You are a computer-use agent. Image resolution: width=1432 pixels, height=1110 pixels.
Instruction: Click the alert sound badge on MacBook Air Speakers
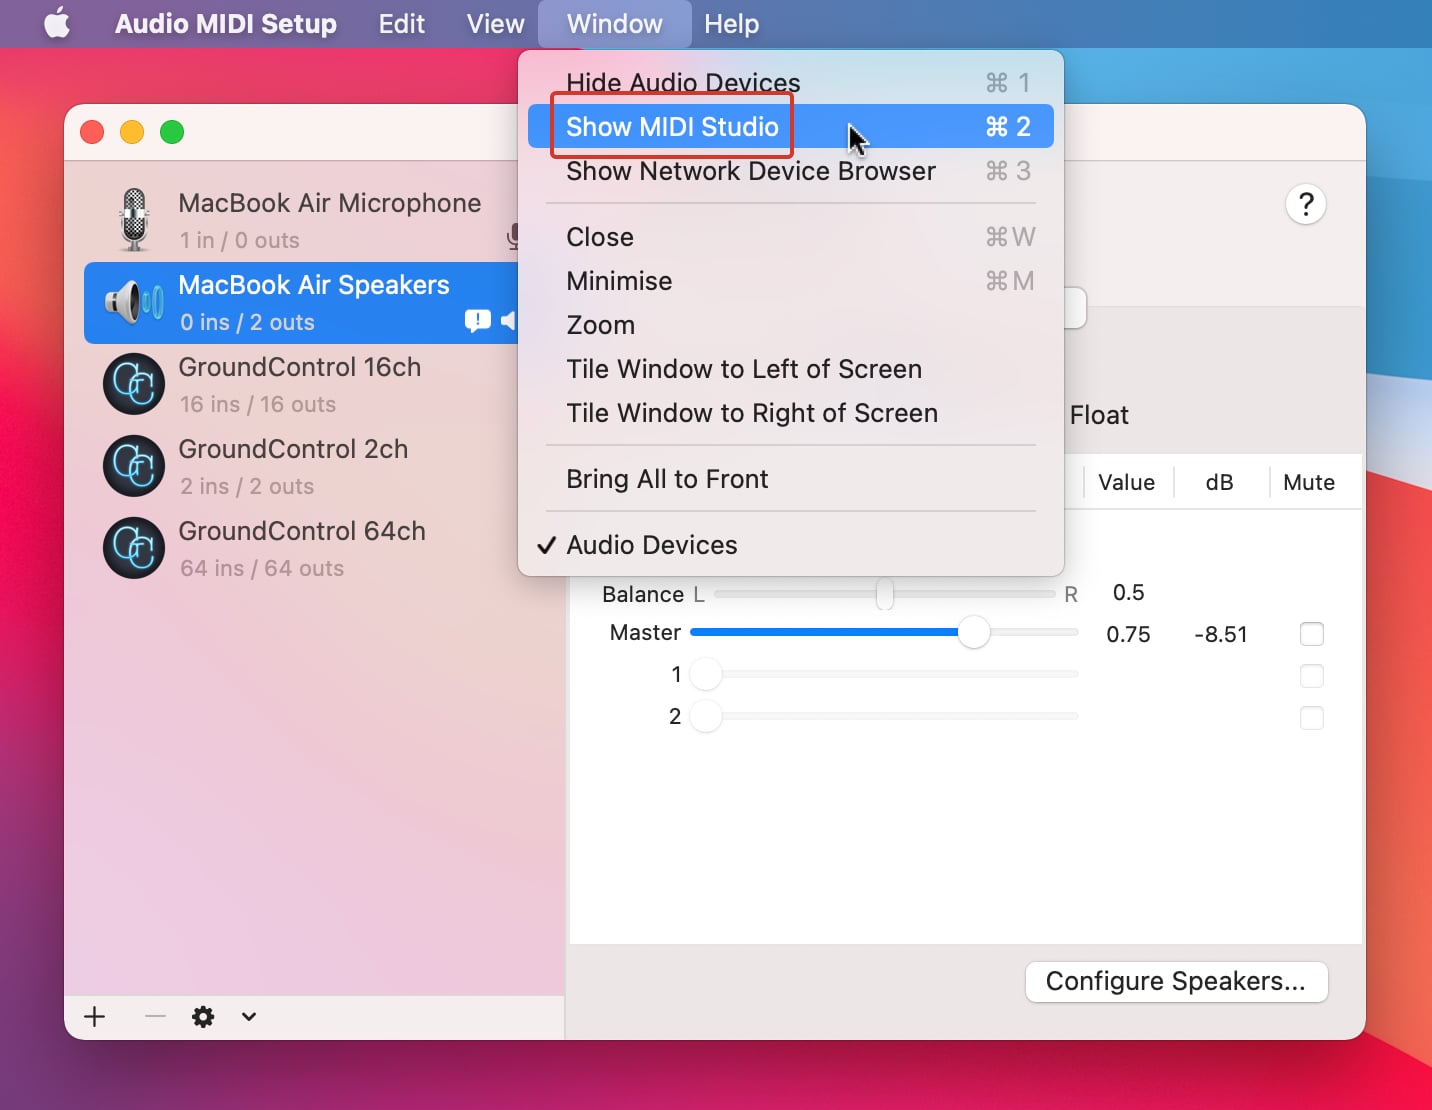click(478, 321)
